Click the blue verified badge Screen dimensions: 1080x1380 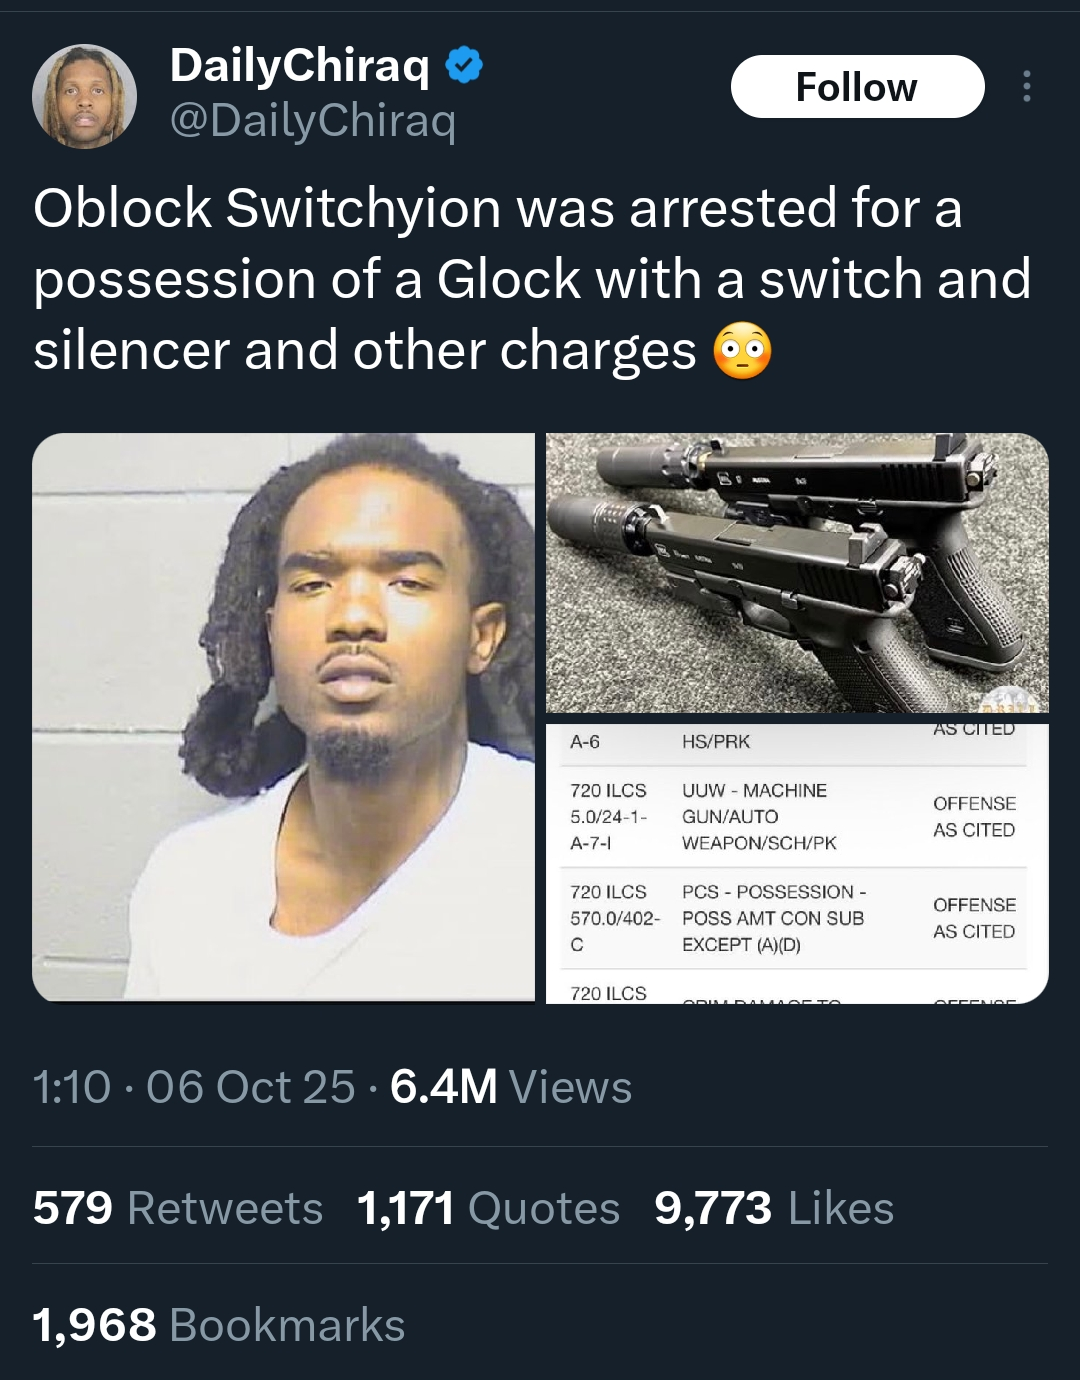tap(464, 66)
